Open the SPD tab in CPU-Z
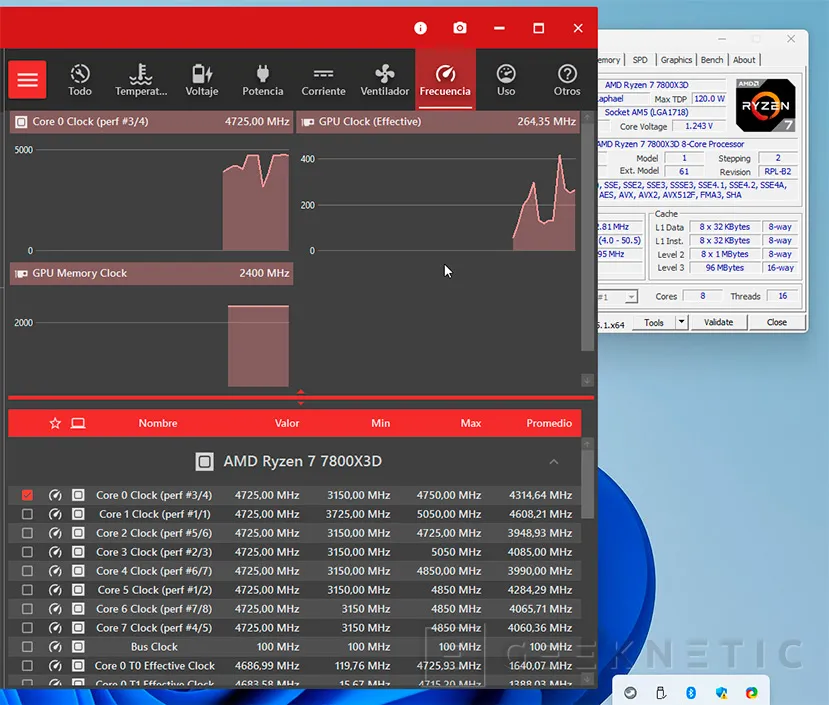Viewport: 829px width, 705px height. [640, 60]
